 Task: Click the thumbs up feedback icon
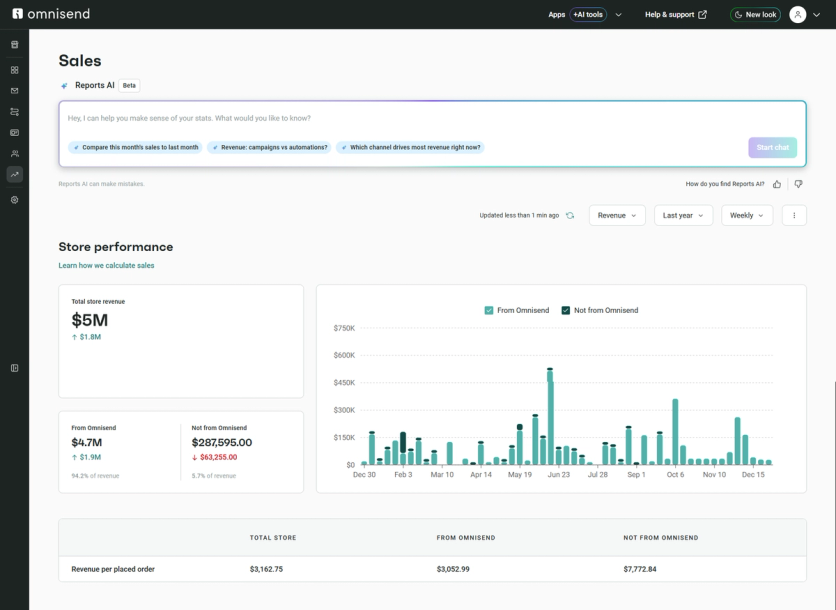click(777, 184)
